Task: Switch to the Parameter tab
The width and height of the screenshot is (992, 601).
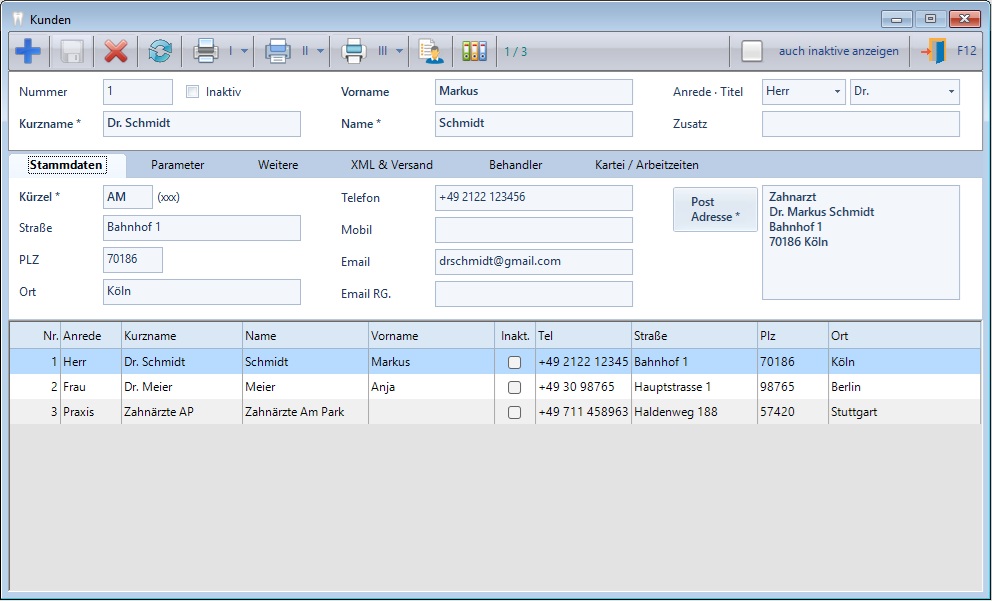Action: tap(178, 165)
